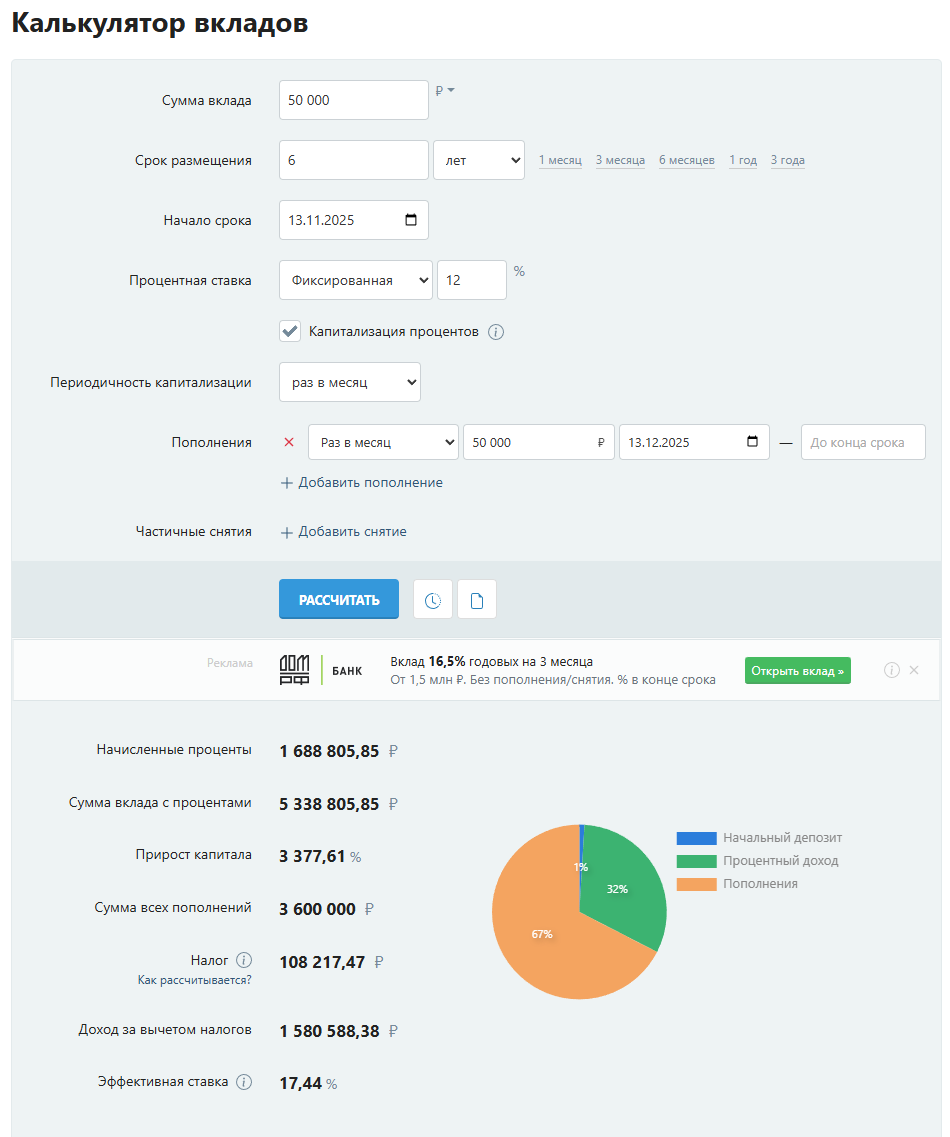Open info tooltip next to Капитализация процентов
Image resolution: width=950 pixels, height=1137 pixels.
click(496, 332)
